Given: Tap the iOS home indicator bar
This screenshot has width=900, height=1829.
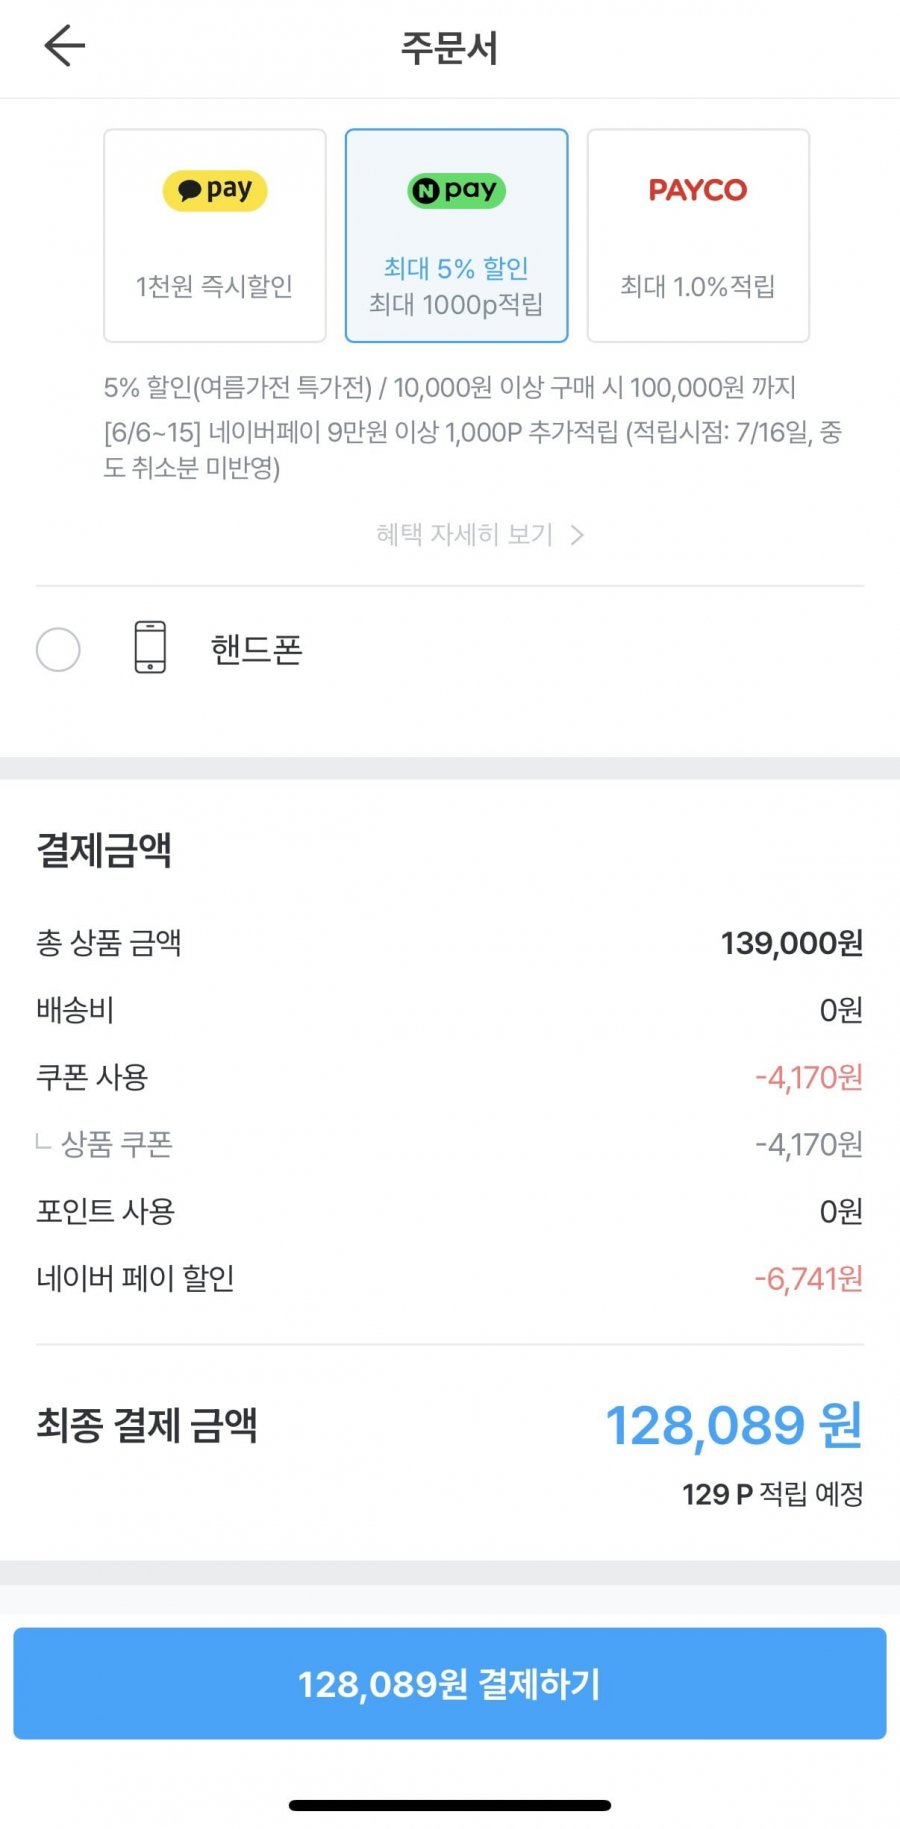Looking at the screenshot, I should point(450,1805).
